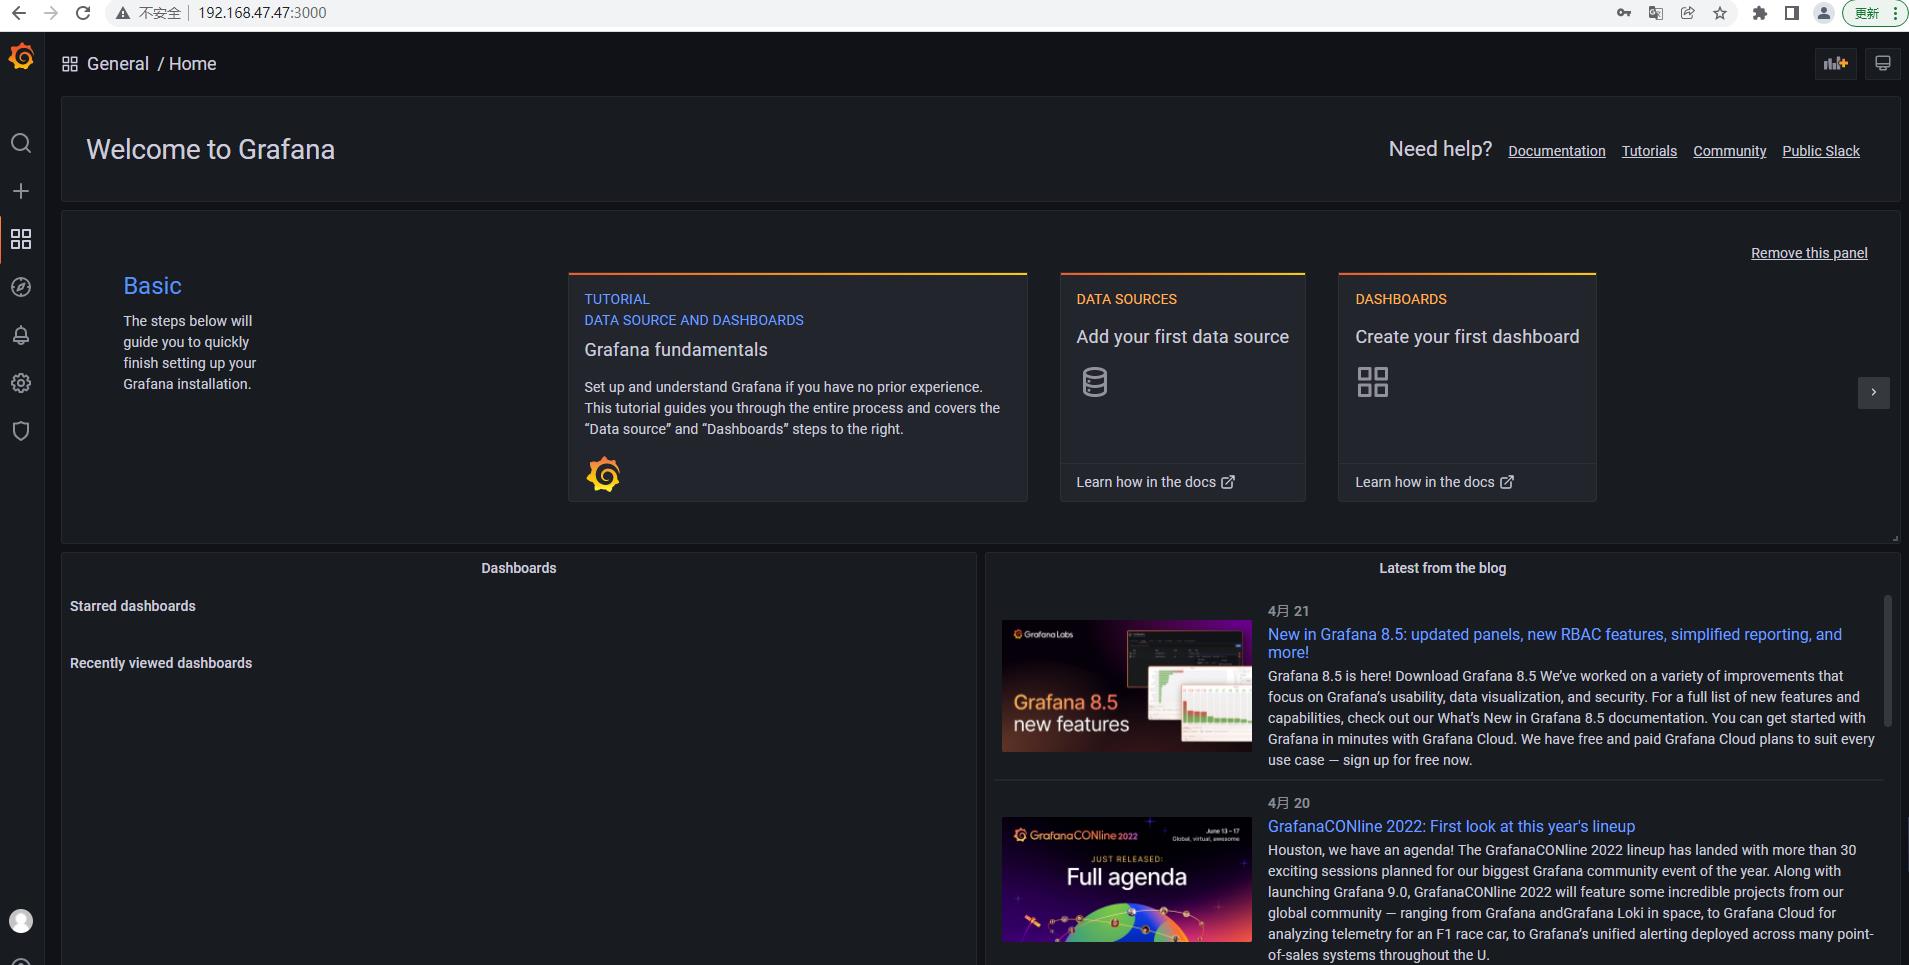Click Starred dashboards heading
The width and height of the screenshot is (1909, 965).
(x=133, y=606)
